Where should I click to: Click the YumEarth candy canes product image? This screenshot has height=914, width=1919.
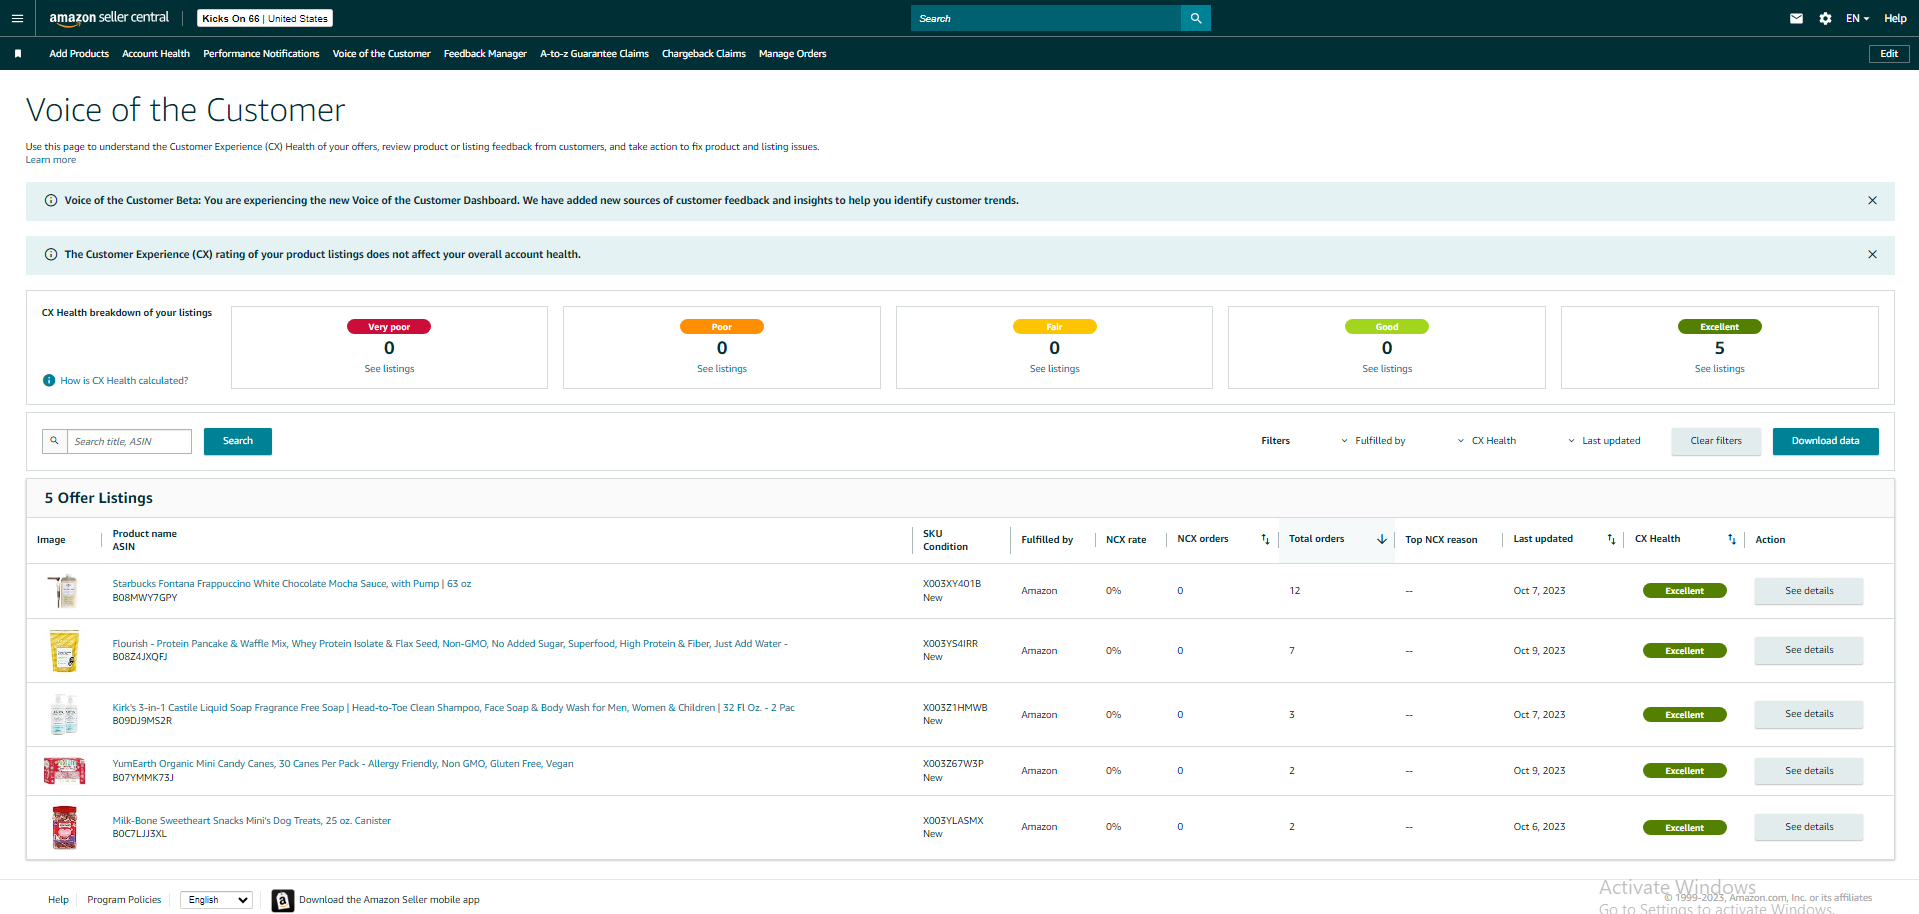64,771
